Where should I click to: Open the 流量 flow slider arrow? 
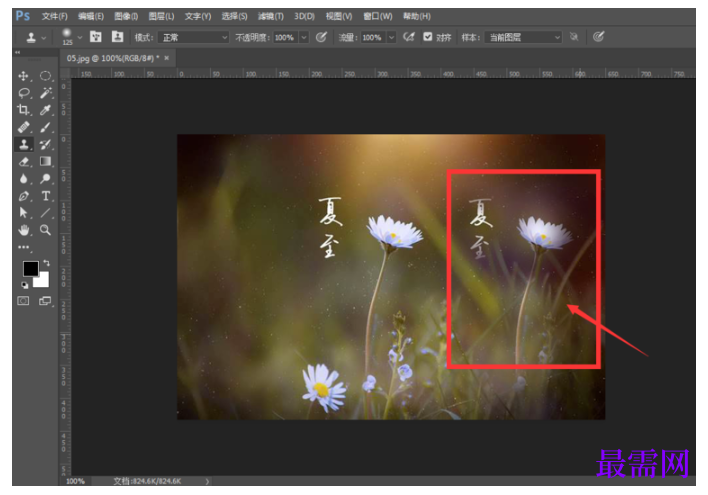[x=391, y=37]
